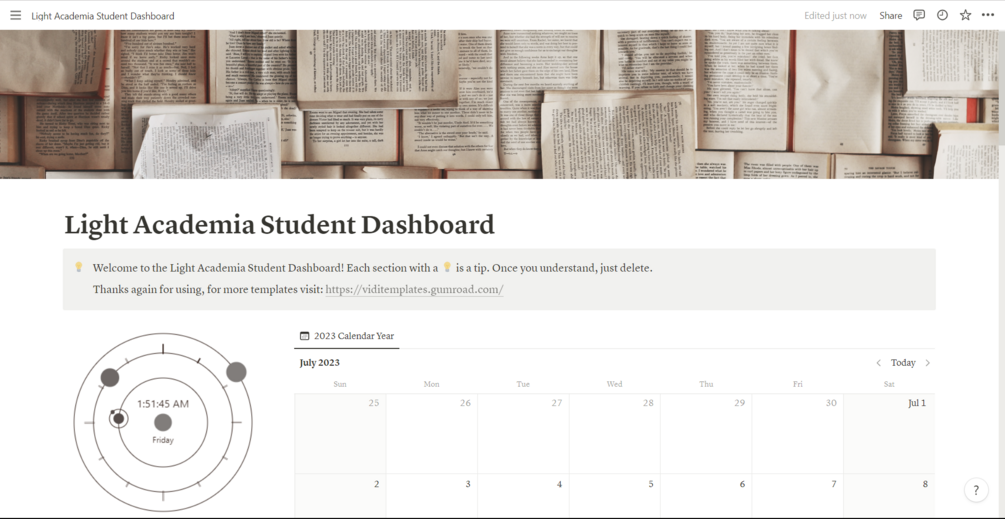Add page to favorites star
This screenshot has width=1005, height=519.
coord(965,15)
